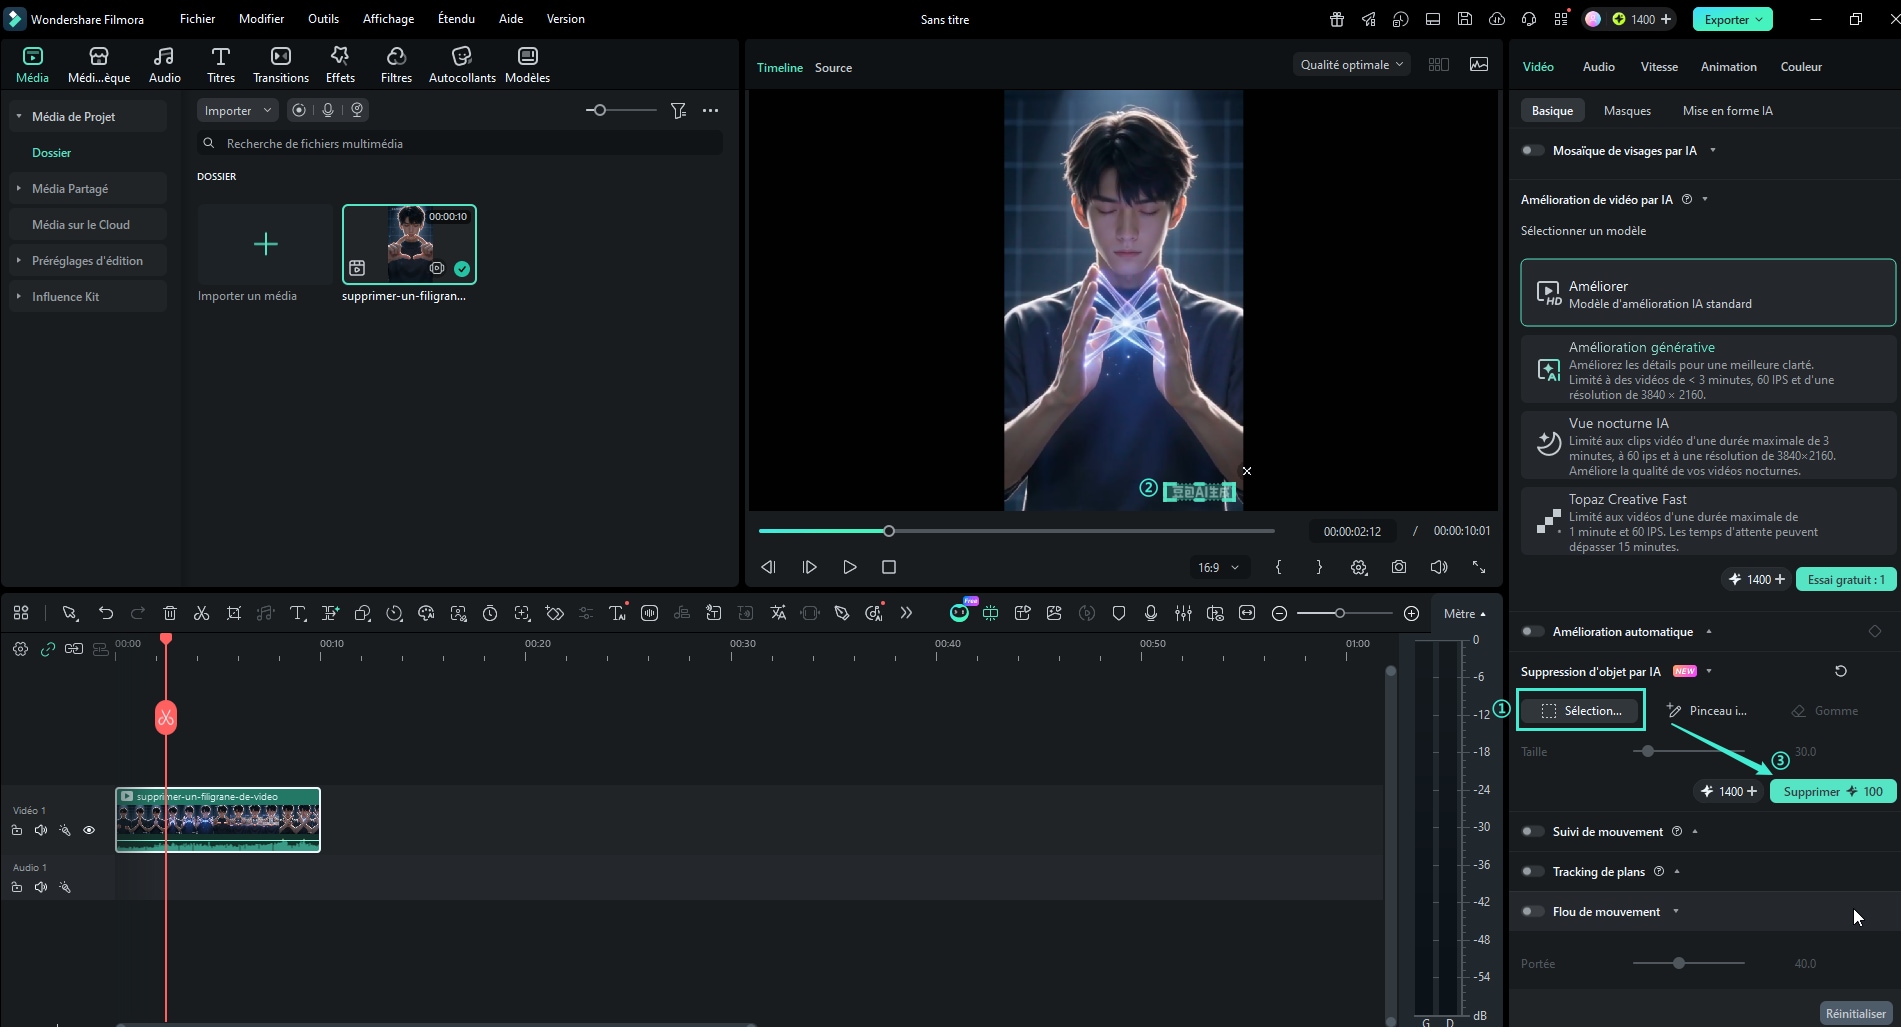Reset the Suppression d'objet par IA settings

(1841, 671)
